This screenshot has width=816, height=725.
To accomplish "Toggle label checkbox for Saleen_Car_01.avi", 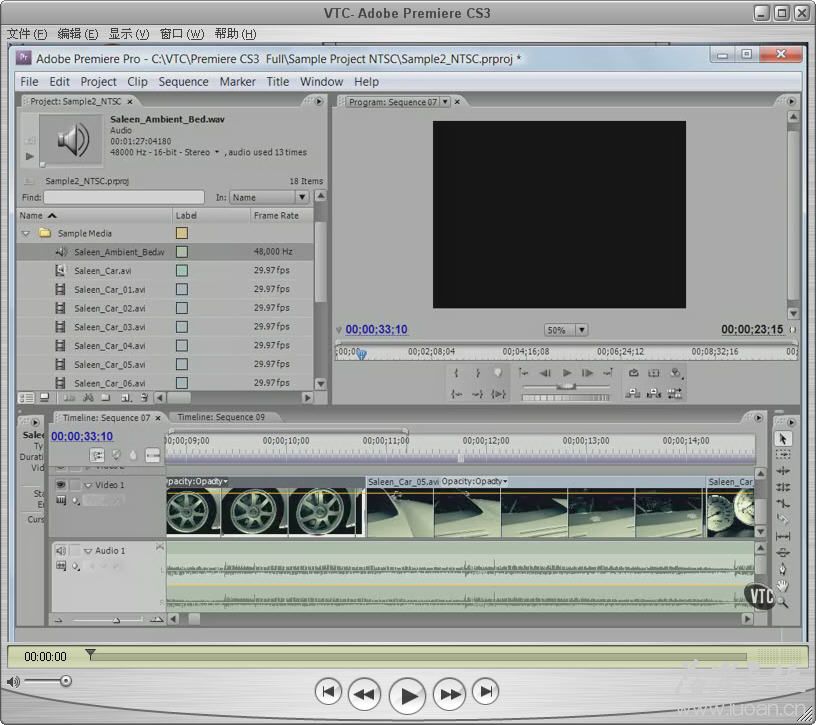I will point(182,289).
